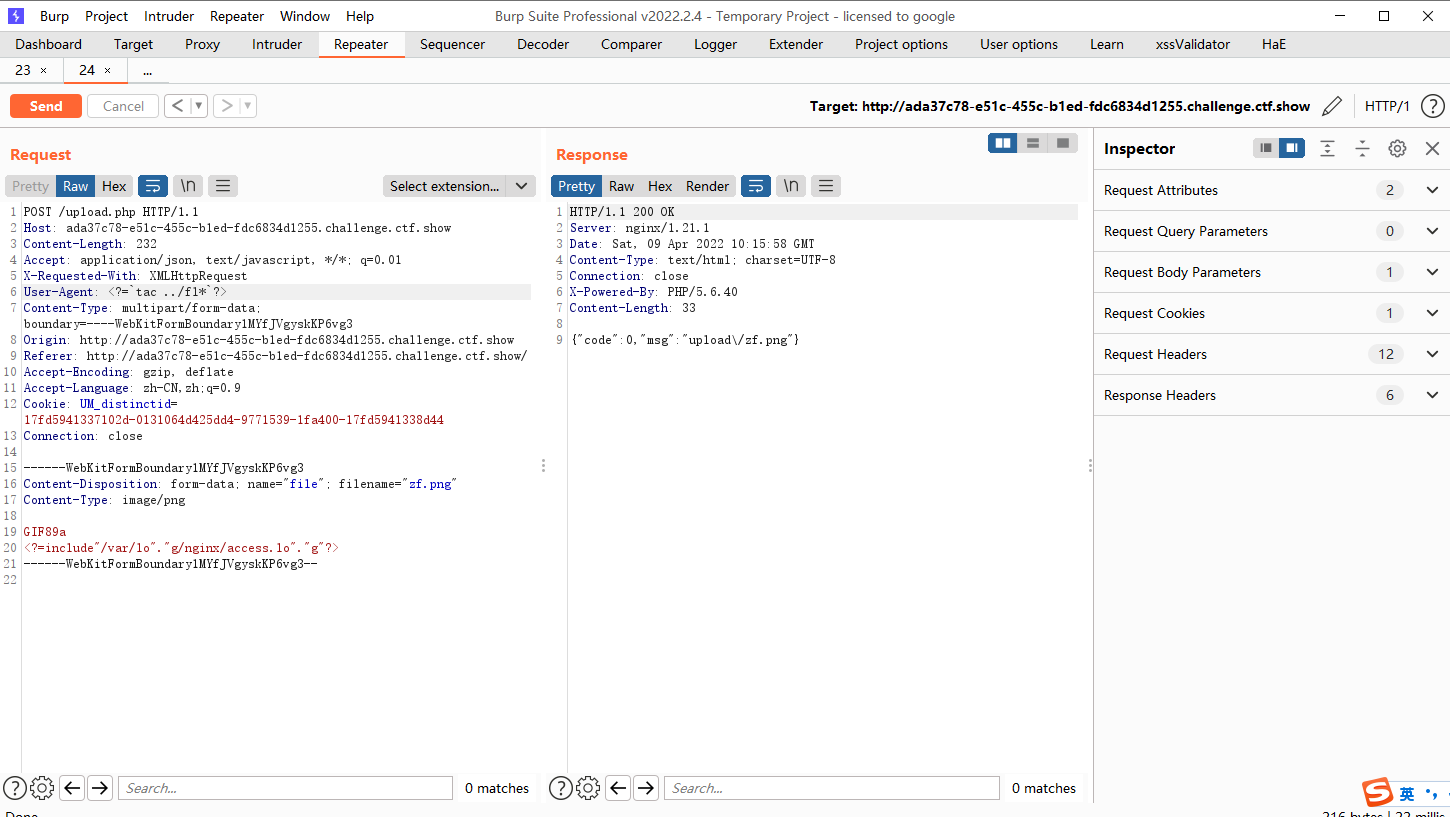Open the HaE tab
Image resolution: width=1450 pixels, height=817 pixels.
point(1274,44)
